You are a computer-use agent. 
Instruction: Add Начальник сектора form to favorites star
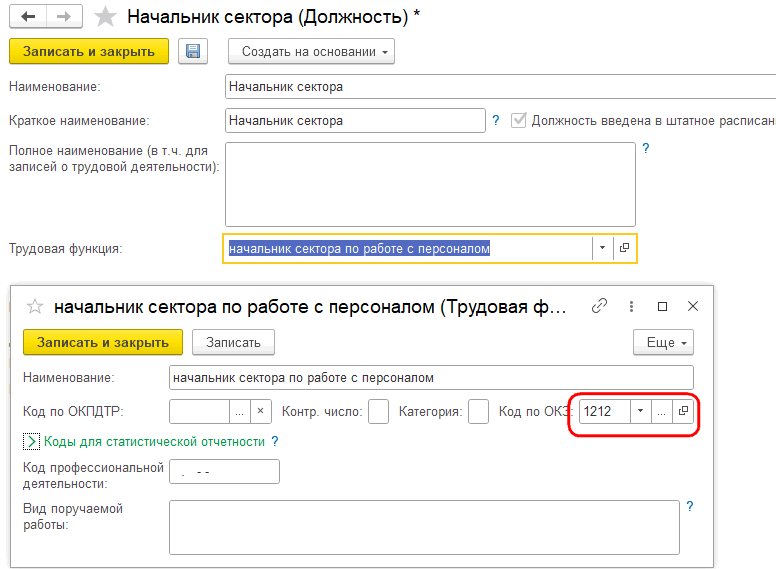coord(105,17)
